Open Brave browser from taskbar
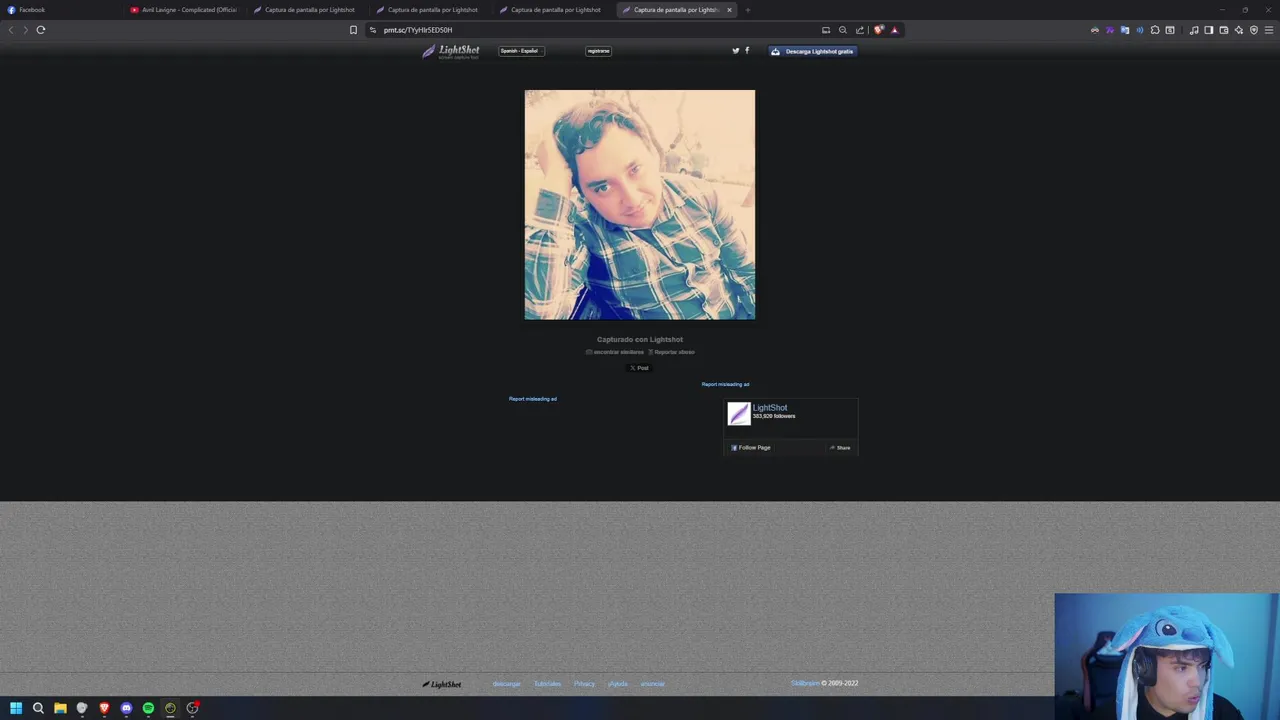The image size is (1280, 720). point(104,708)
